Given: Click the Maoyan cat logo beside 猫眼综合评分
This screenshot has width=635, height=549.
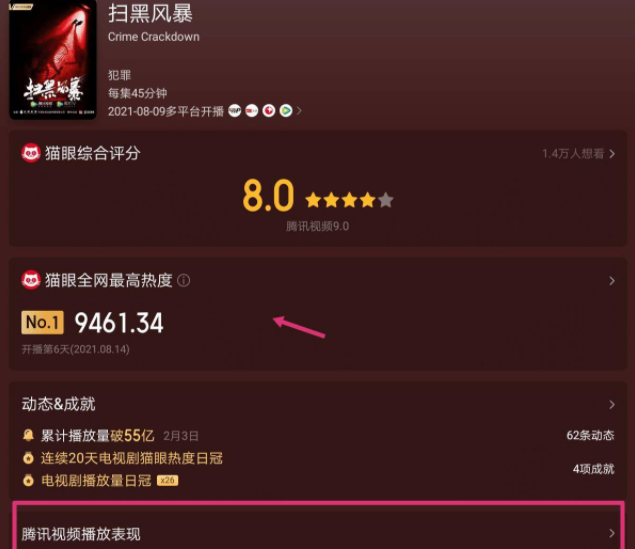Looking at the screenshot, I should pyautogui.click(x=31, y=153).
